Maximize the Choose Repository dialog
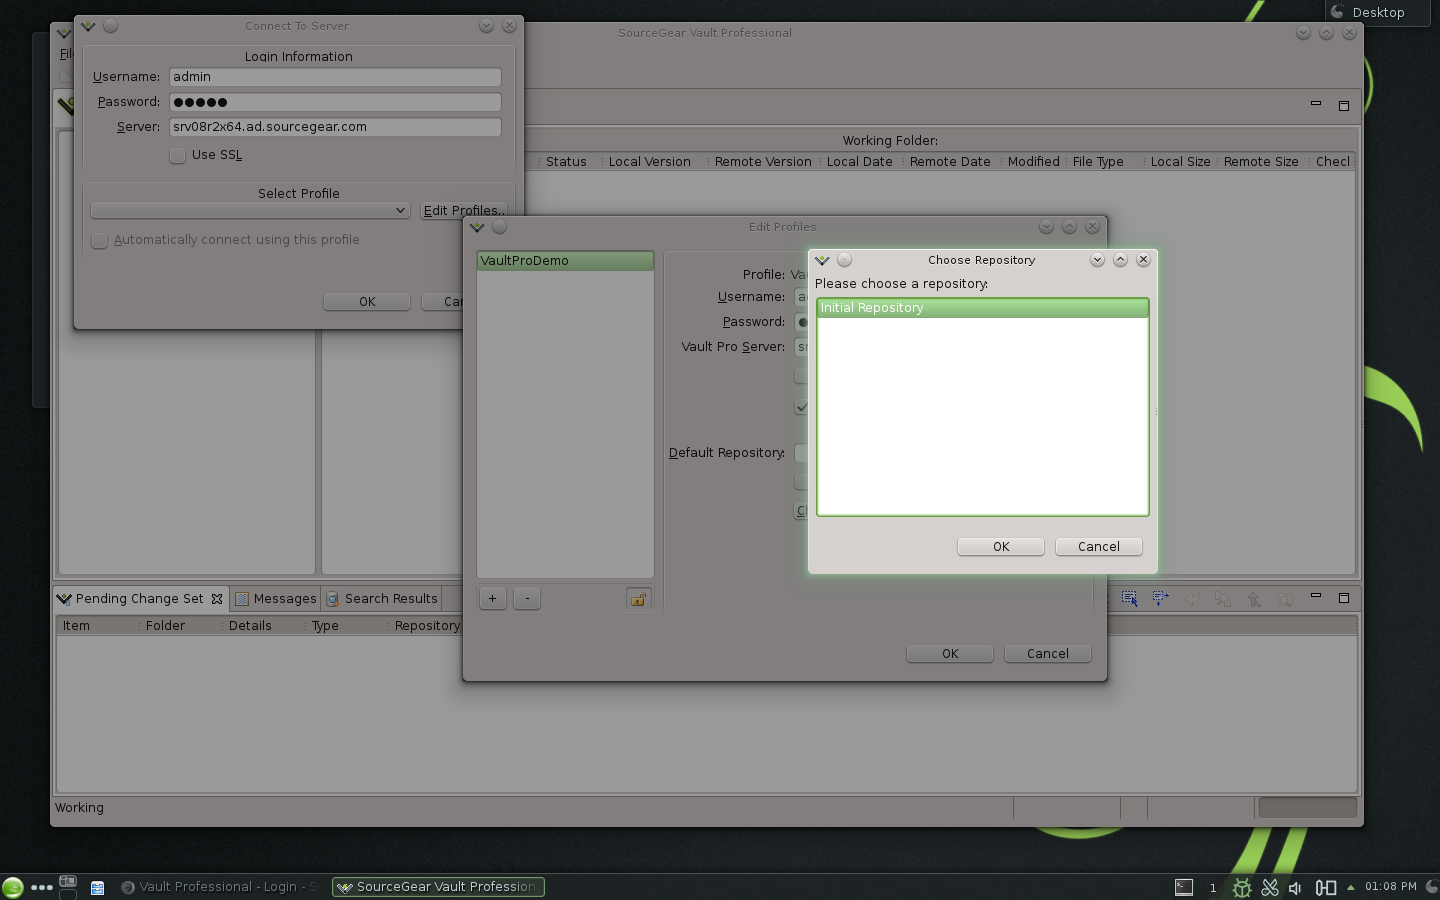Image resolution: width=1440 pixels, height=900 pixels. (x=1120, y=260)
